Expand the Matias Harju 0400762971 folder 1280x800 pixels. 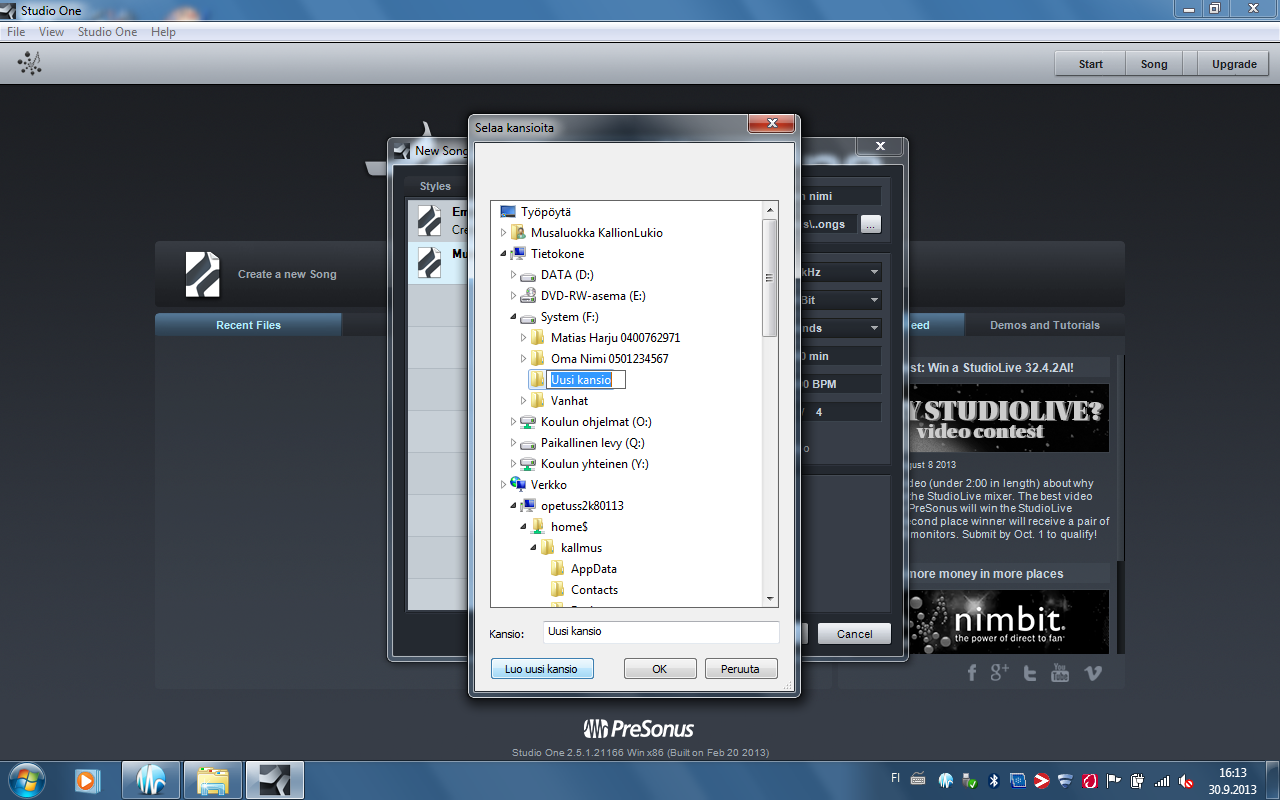click(x=523, y=338)
